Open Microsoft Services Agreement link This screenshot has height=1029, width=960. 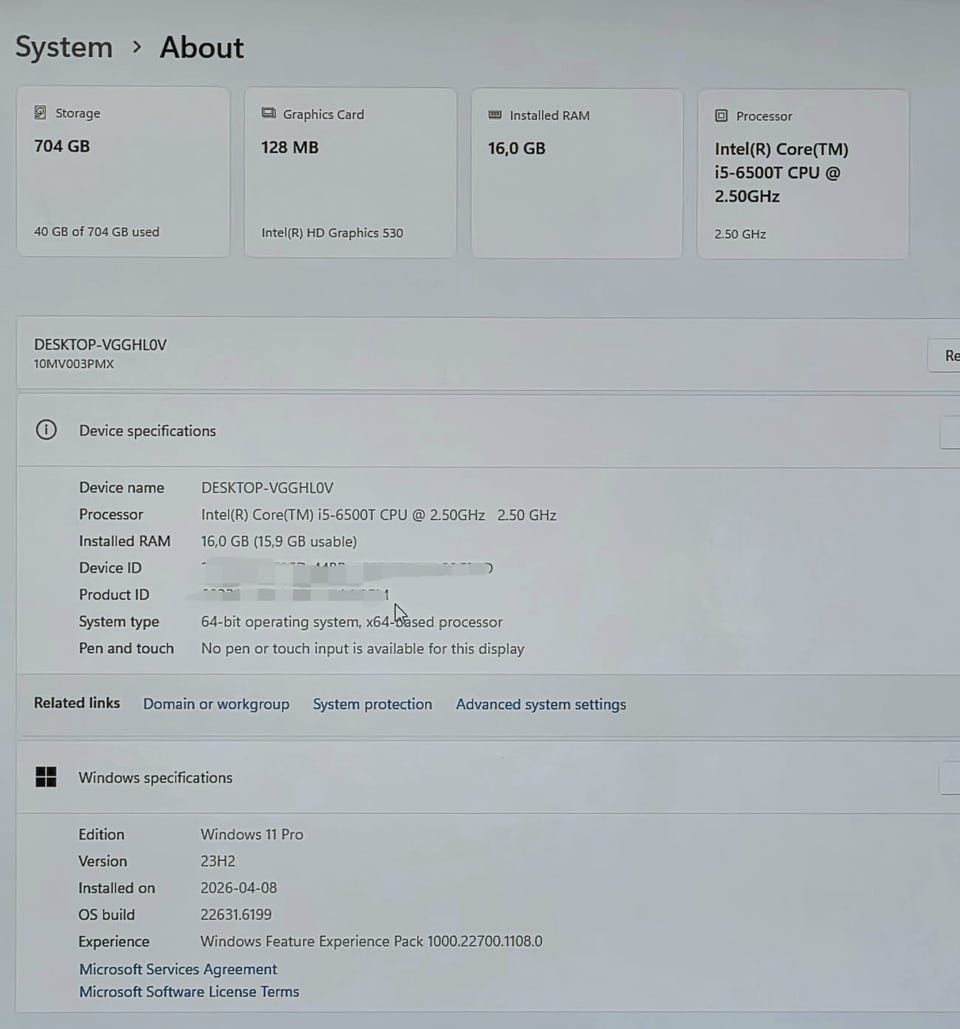pos(178,969)
